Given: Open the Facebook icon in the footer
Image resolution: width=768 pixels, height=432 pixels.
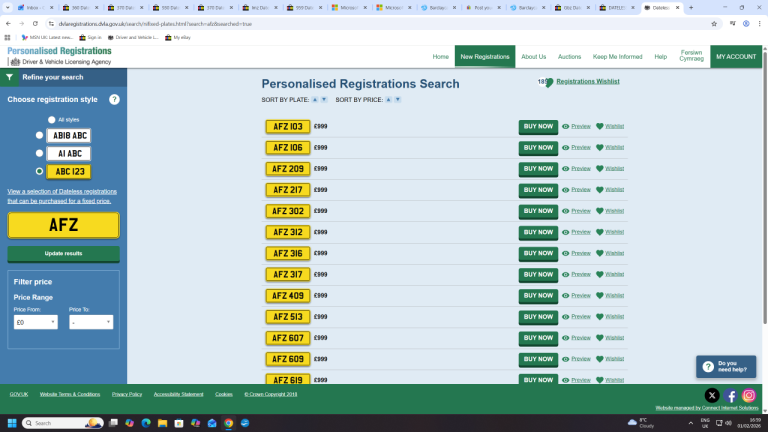Looking at the screenshot, I should click(x=730, y=395).
